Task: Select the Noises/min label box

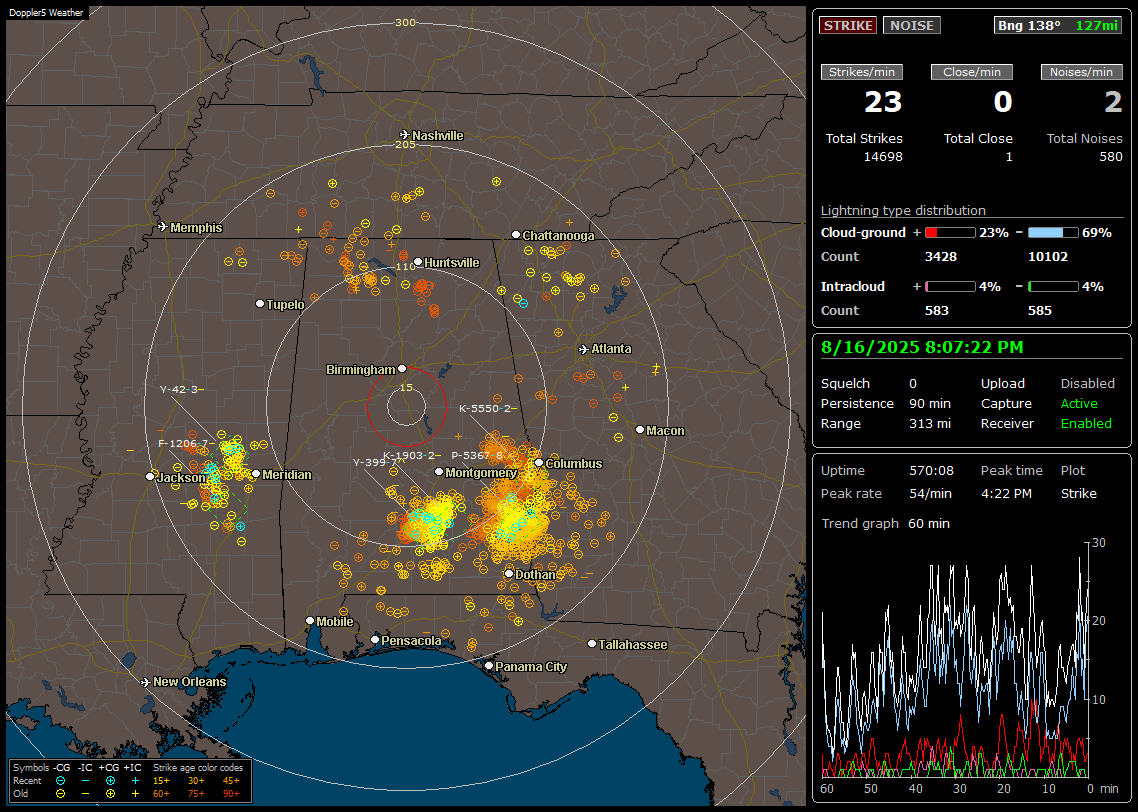Action: [x=1081, y=72]
